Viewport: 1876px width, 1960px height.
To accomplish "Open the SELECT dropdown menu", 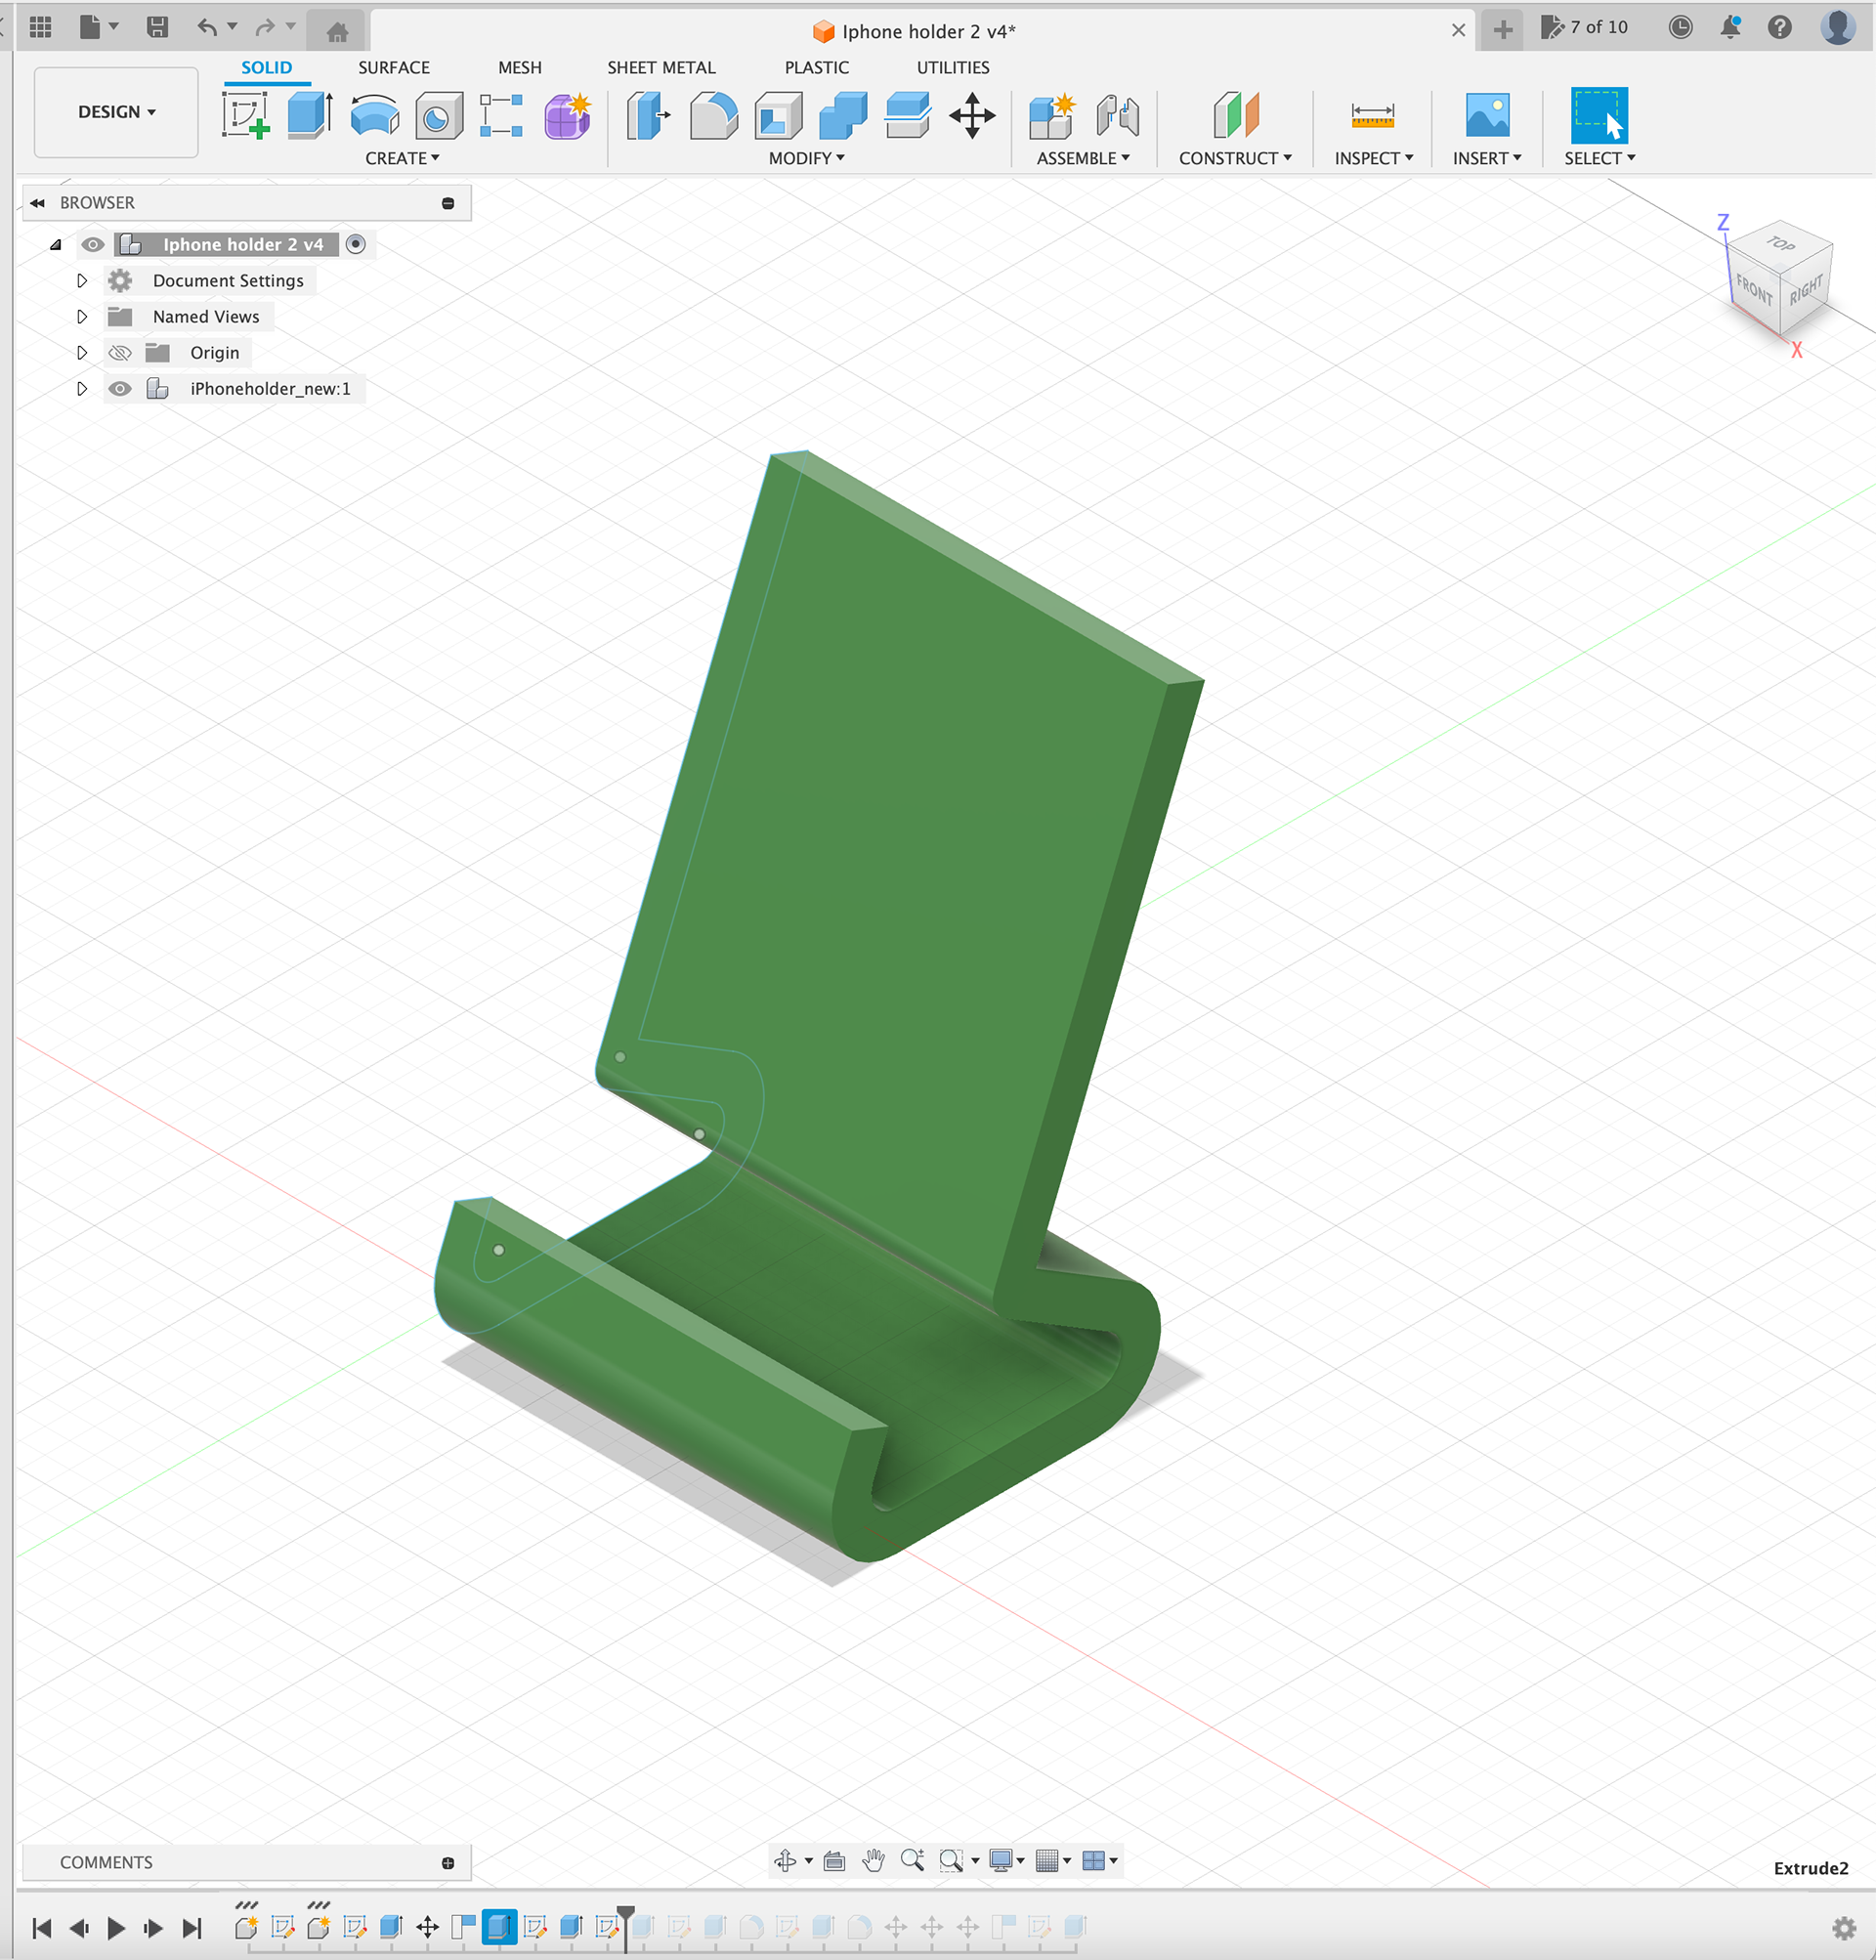I will point(1600,158).
